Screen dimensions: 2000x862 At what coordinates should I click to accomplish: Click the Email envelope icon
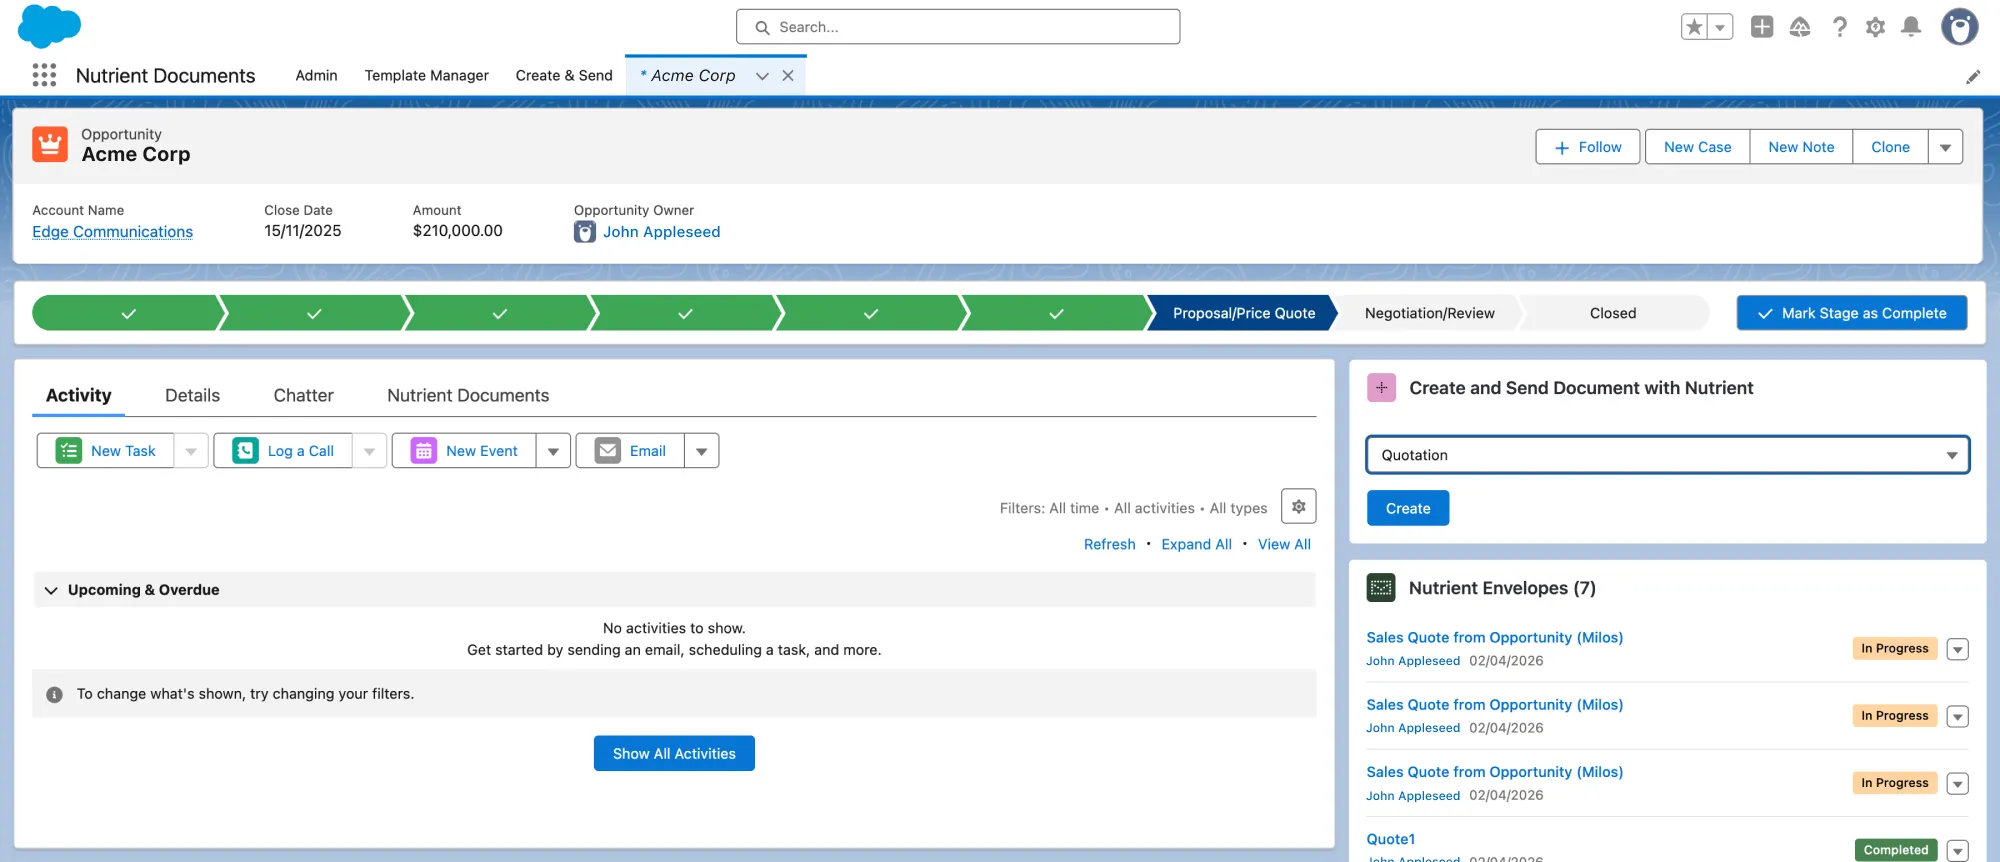tap(608, 451)
